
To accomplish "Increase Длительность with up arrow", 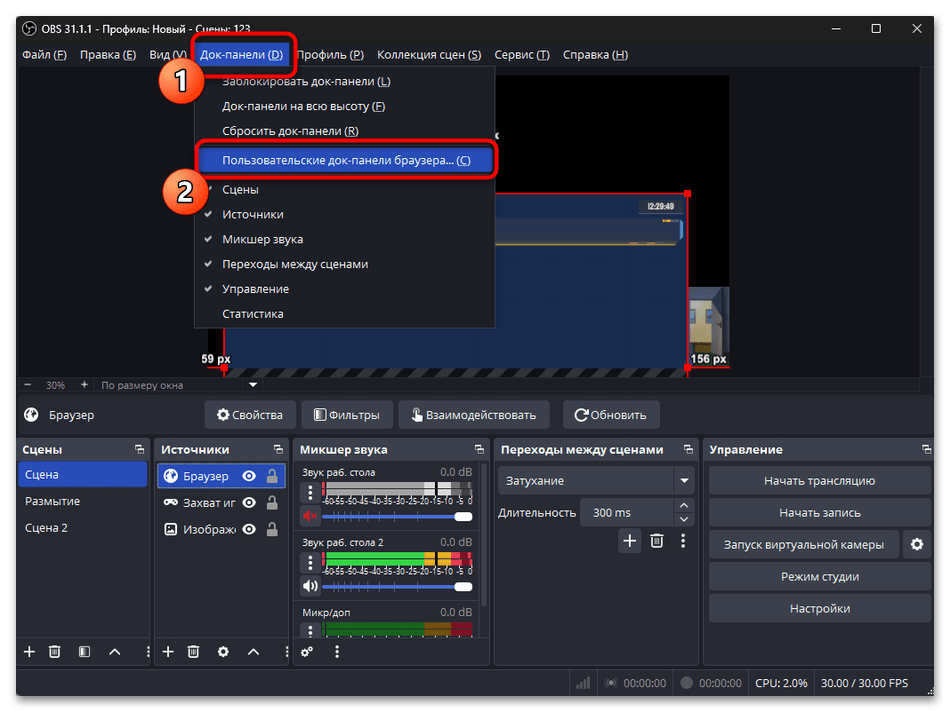I will coord(684,505).
